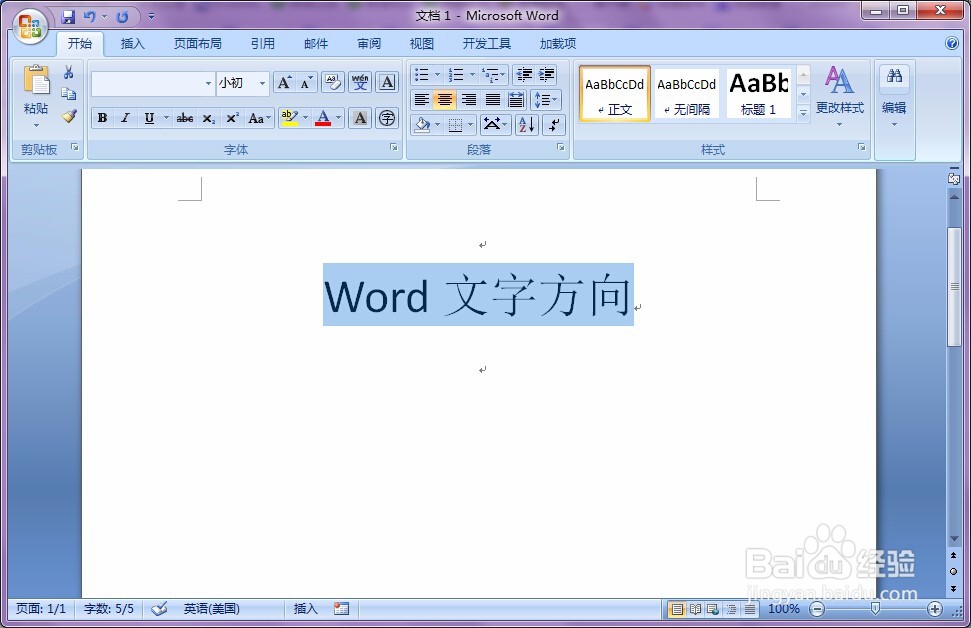The height and width of the screenshot is (628, 971).
Task: Apply the 标题 1 style
Action: (x=759, y=94)
